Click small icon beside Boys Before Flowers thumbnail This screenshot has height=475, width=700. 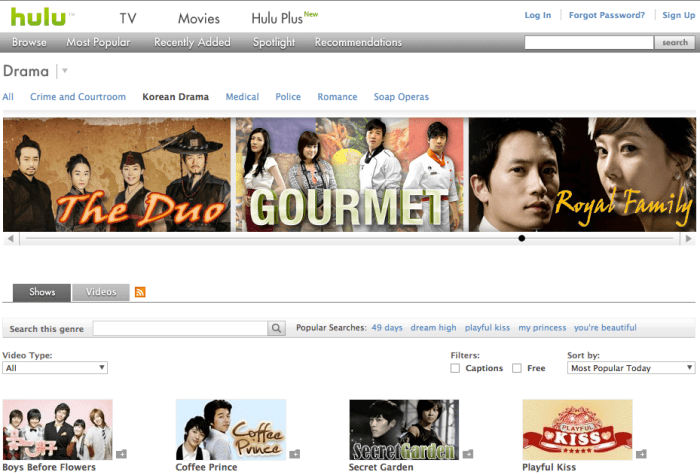tap(121, 454)
